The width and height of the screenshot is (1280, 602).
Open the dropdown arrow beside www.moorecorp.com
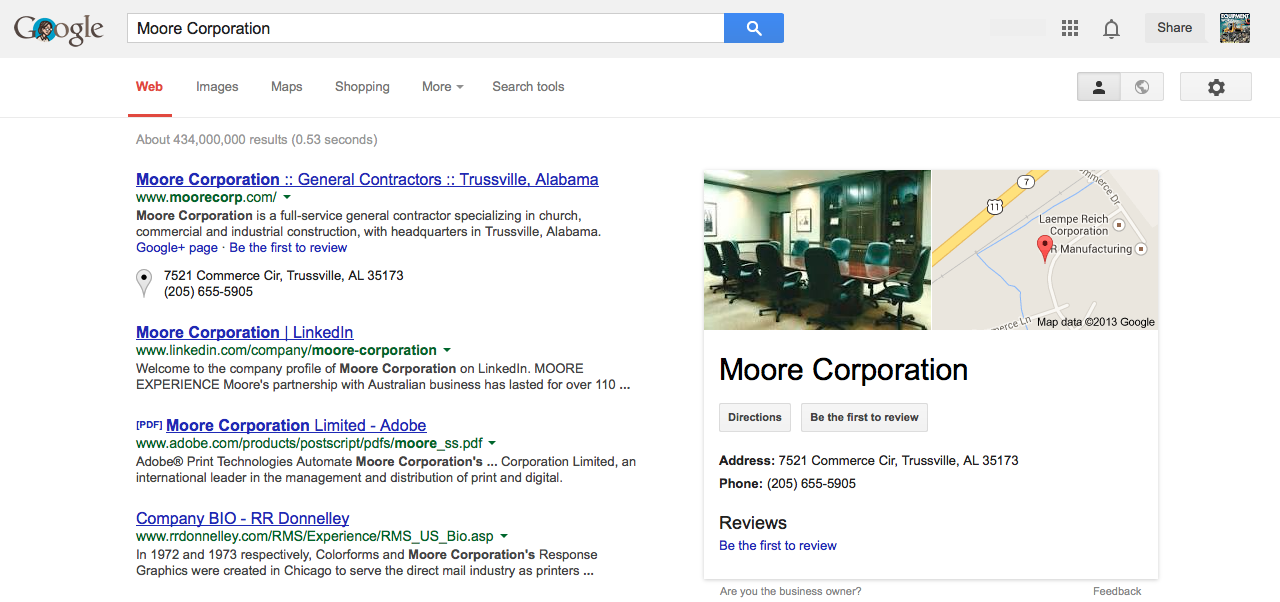pyautogui.click(x=287, y=198)
